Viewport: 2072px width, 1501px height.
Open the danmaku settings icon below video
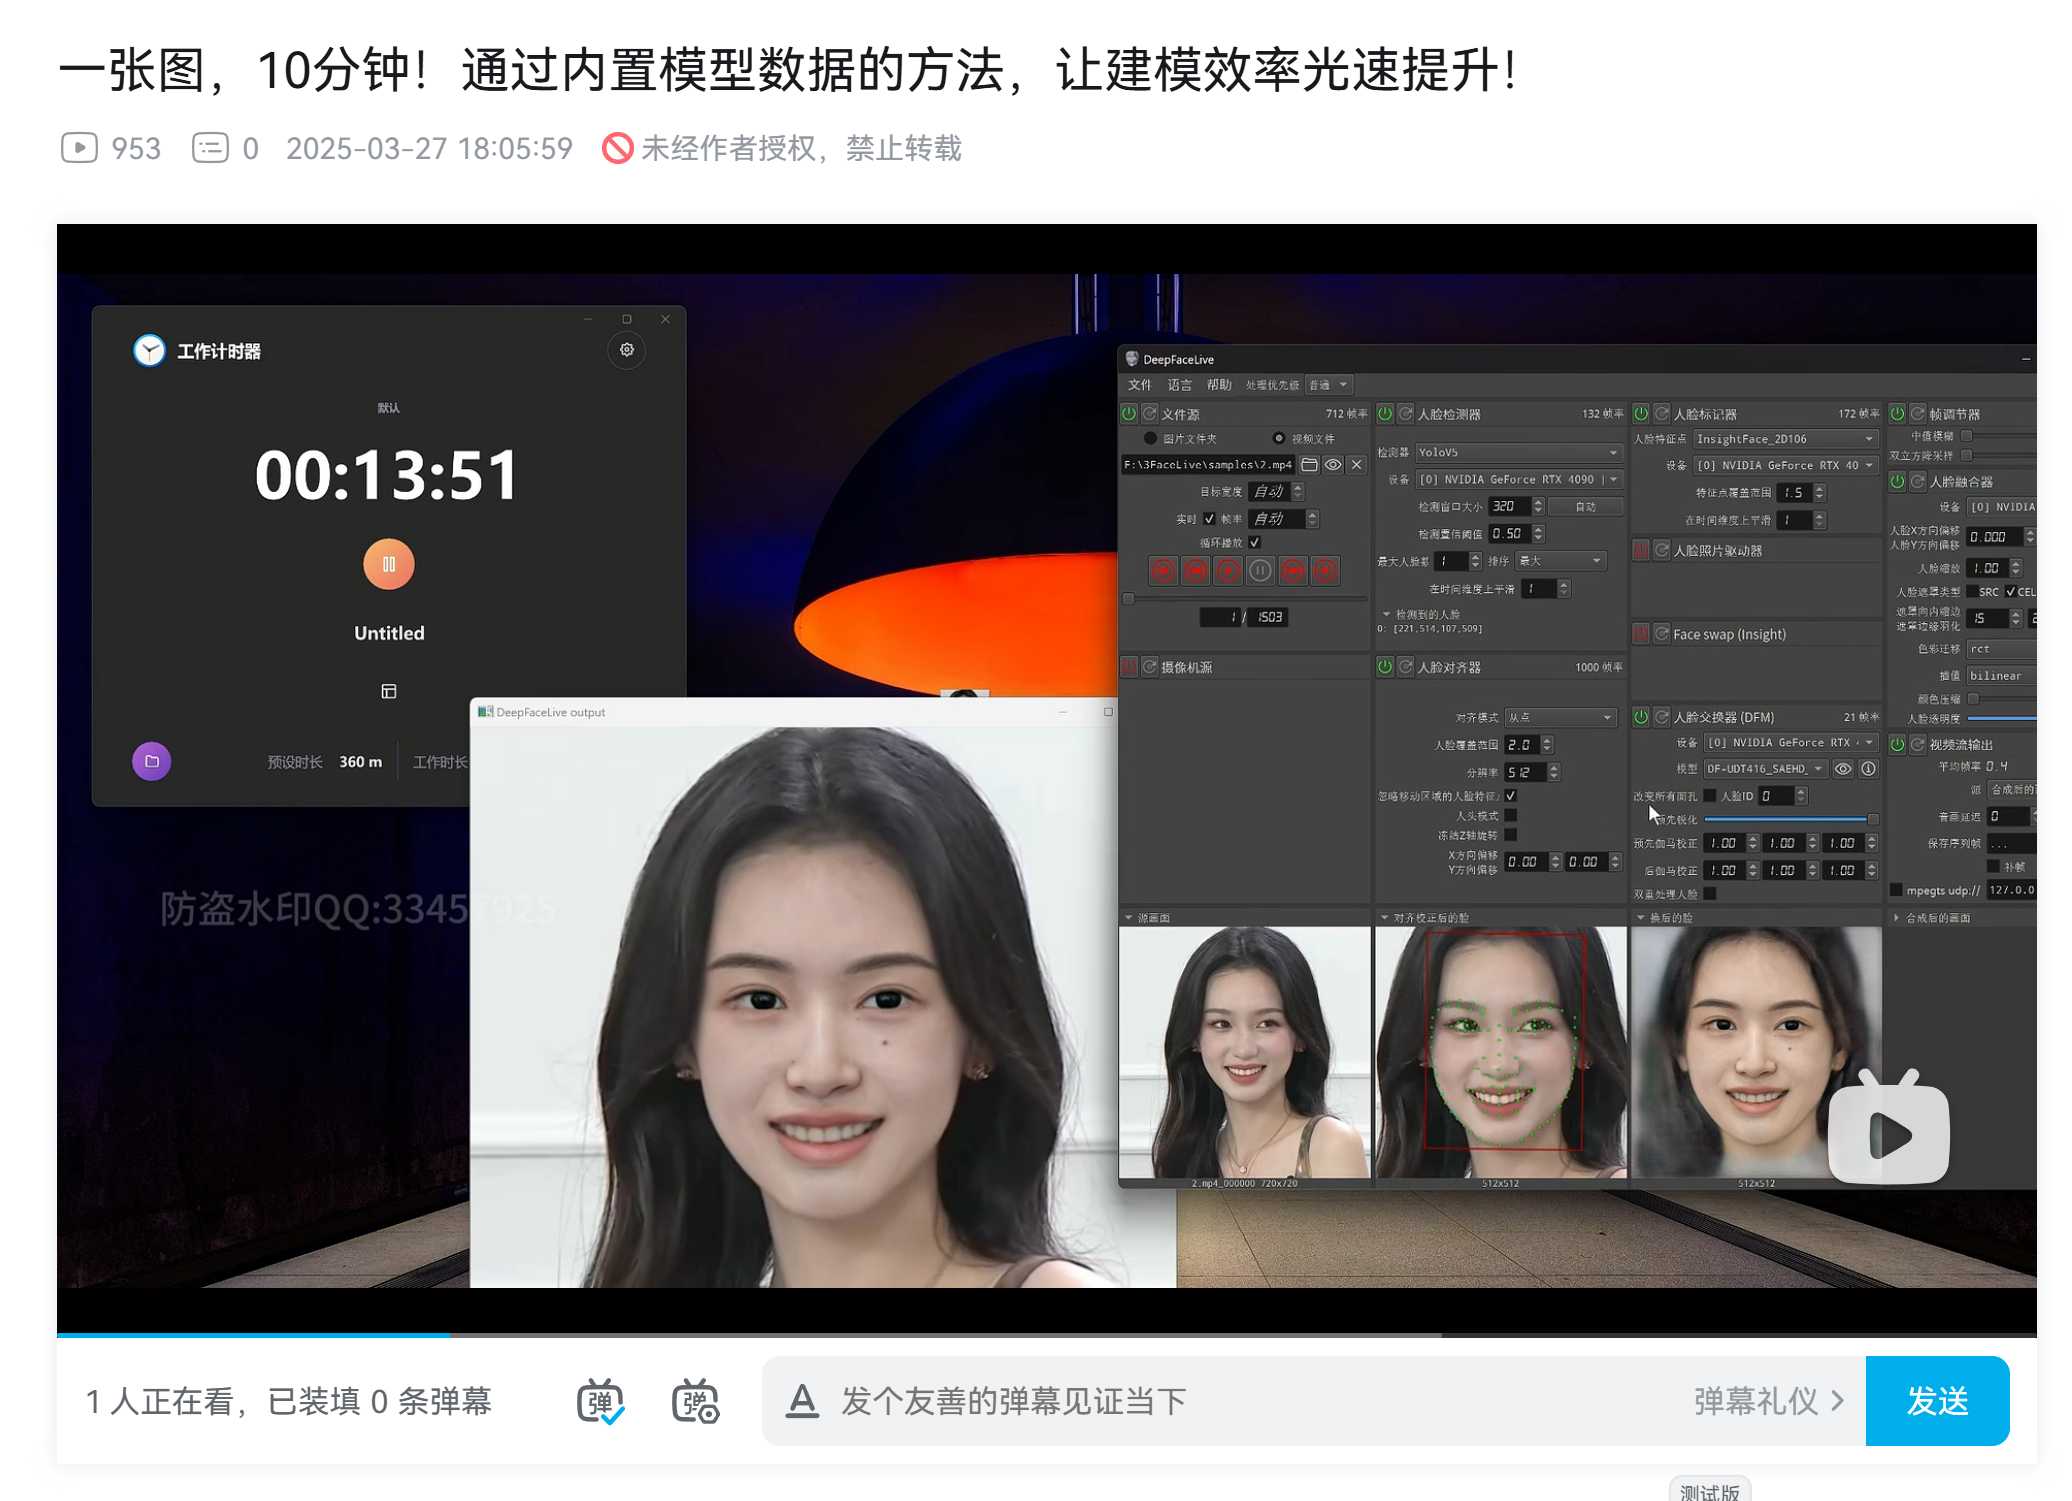pyautogui.click(x=696, y=1401)
